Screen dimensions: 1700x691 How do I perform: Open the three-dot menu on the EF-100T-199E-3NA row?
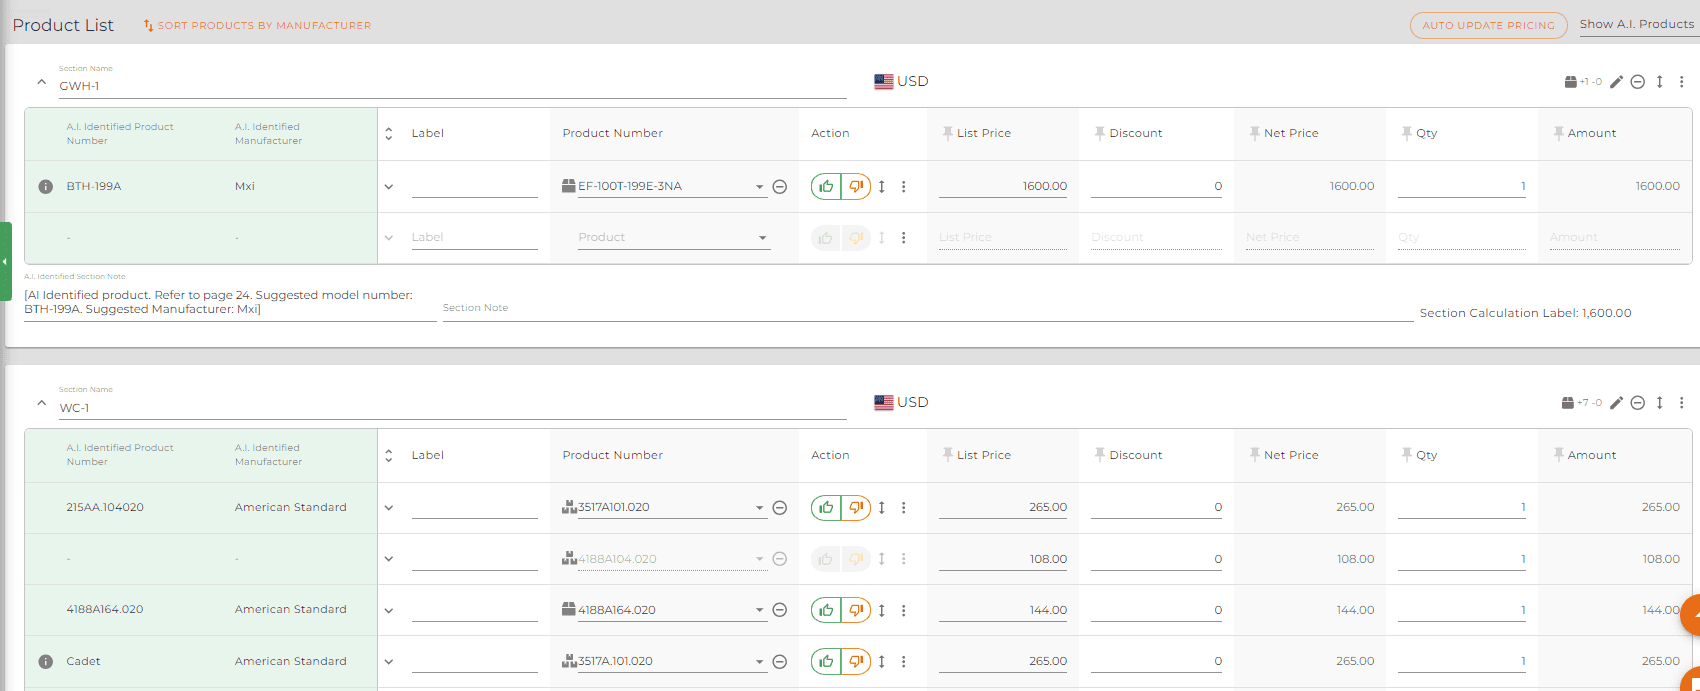(904, 187)
